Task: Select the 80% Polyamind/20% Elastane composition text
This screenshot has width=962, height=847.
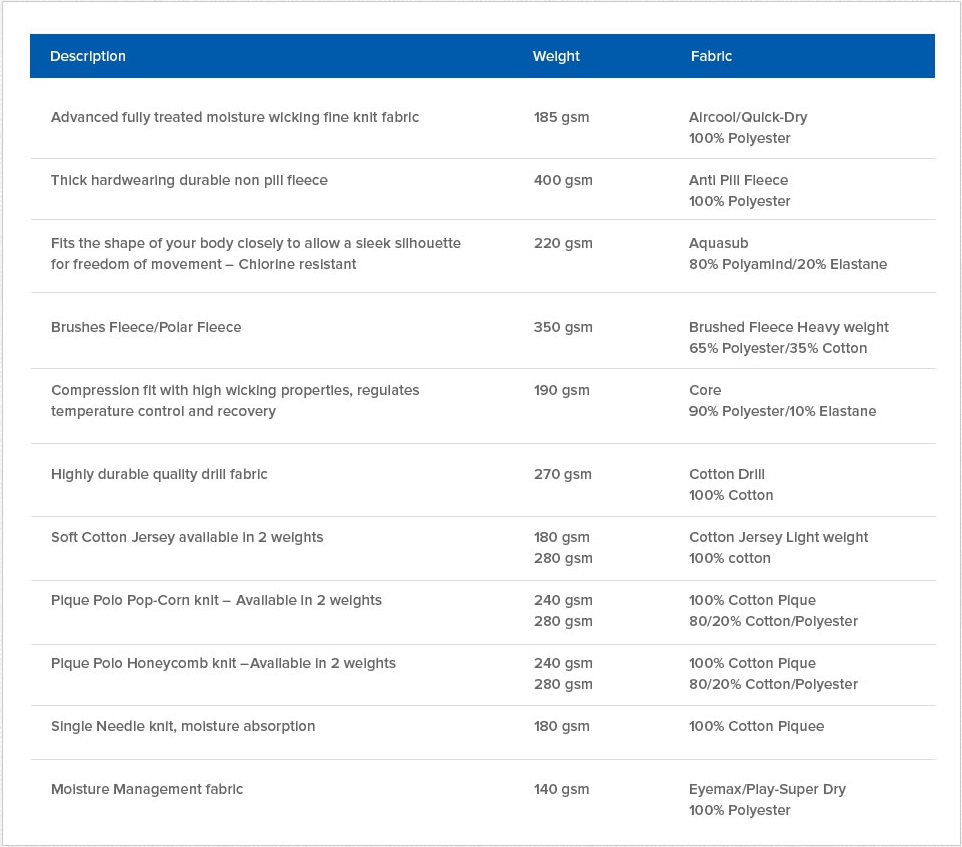Action: (x=788, y=264)
